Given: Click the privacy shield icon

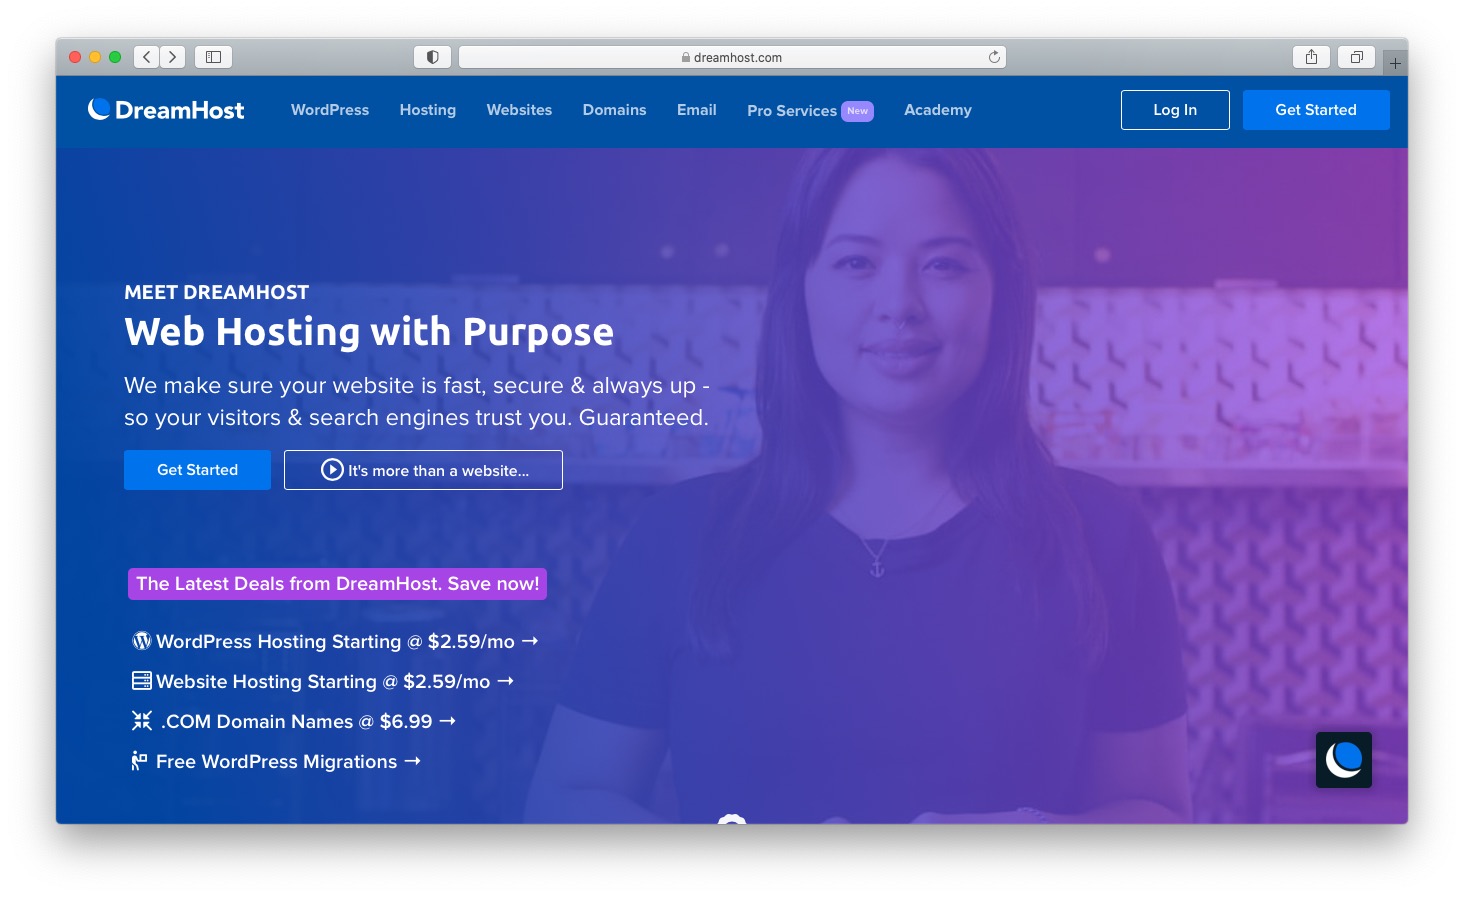Looking at the screenshot, I should 432,57.
